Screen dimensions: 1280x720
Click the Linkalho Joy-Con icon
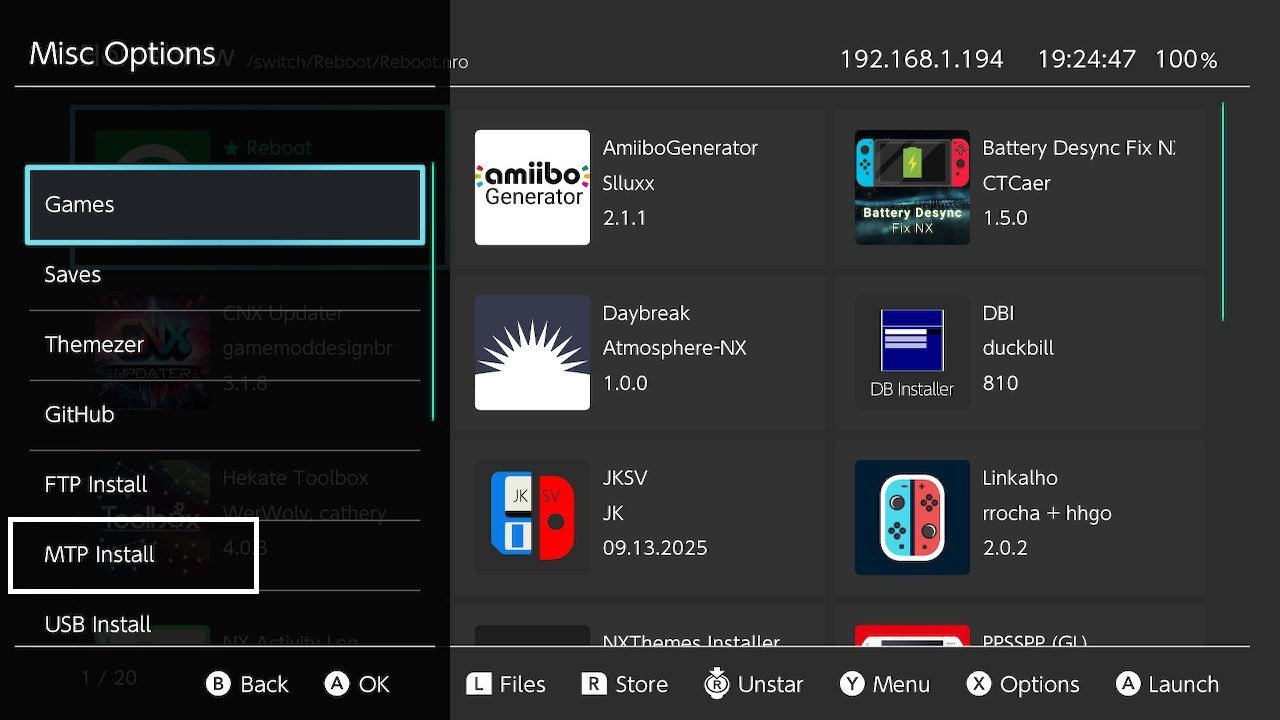pos(912,517)
